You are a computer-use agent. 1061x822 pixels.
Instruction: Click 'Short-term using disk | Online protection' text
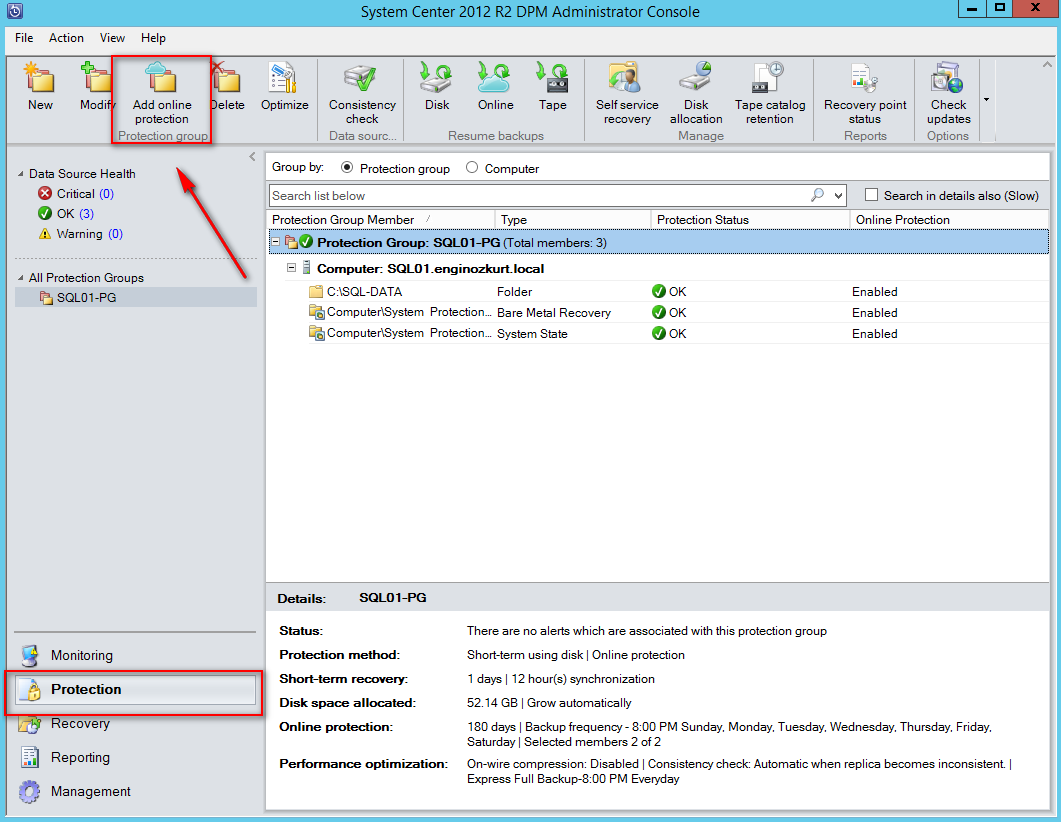575,655
